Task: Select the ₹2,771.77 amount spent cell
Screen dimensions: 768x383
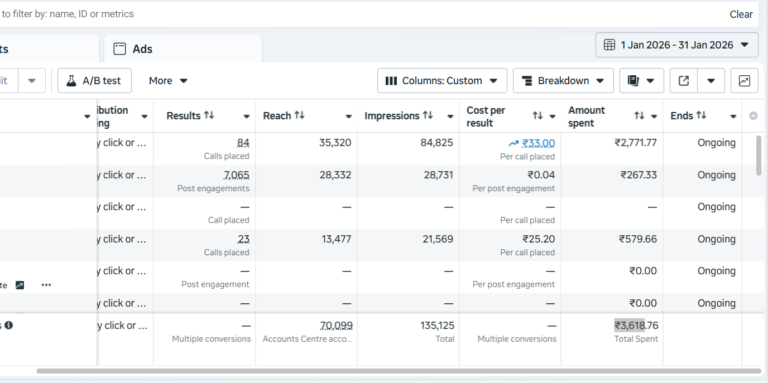Action: [x=636, y=143]
